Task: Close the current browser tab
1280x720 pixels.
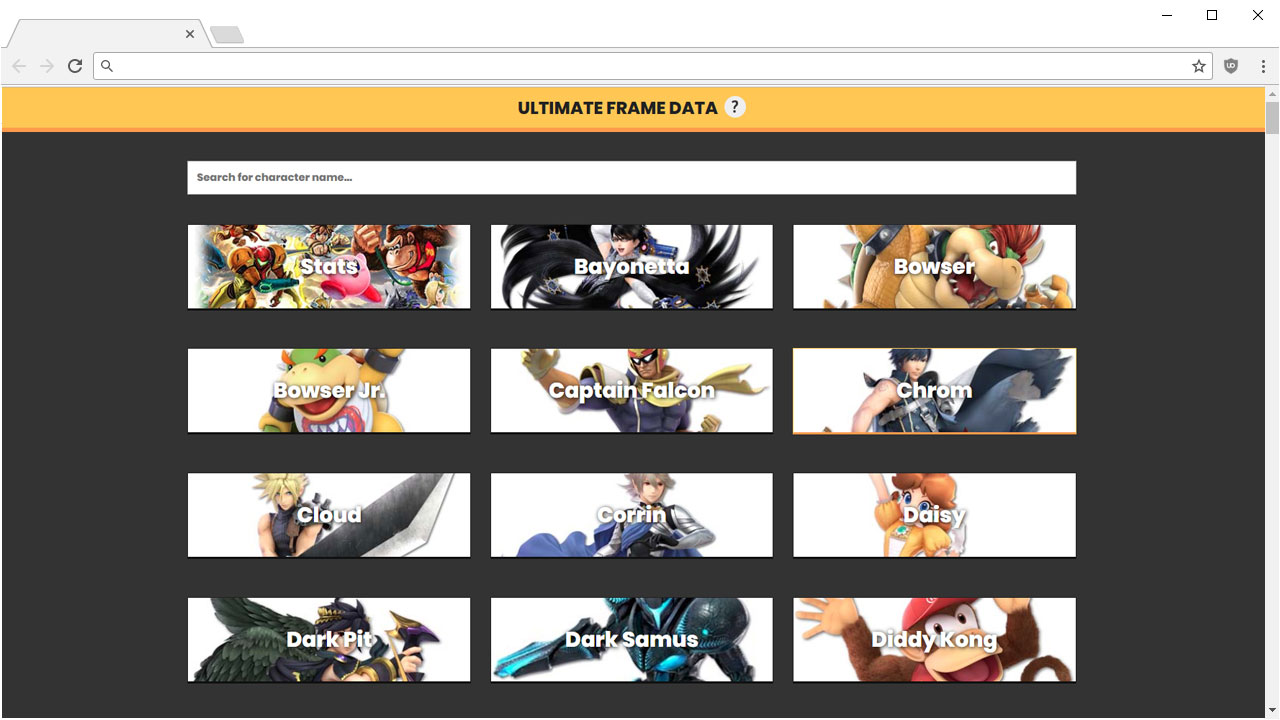Action: click(190, 34)
